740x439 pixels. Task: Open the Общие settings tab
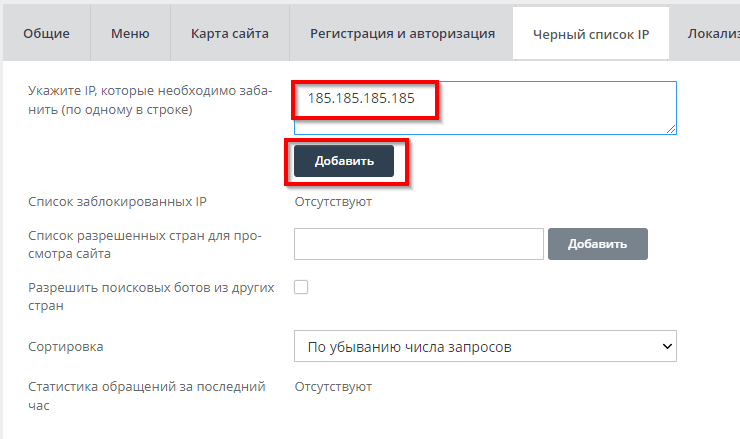tap(45, 34)
